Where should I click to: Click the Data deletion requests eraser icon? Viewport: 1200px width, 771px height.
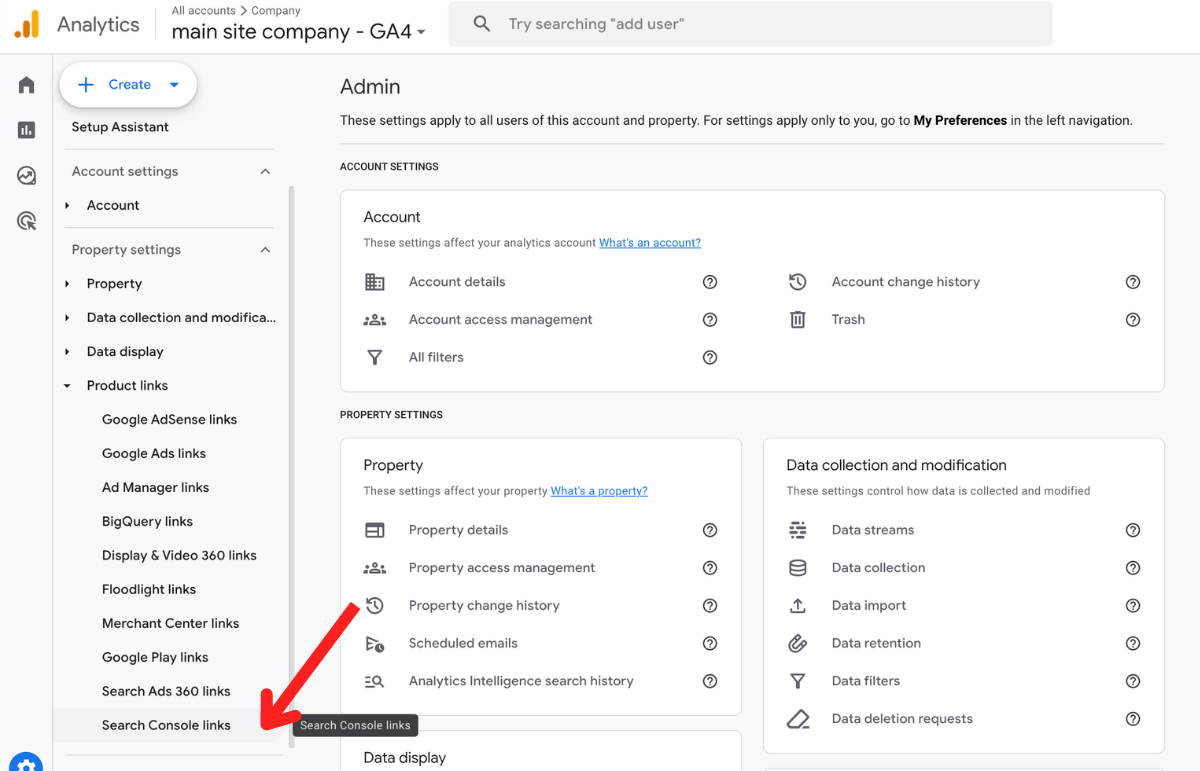point(798,719)
